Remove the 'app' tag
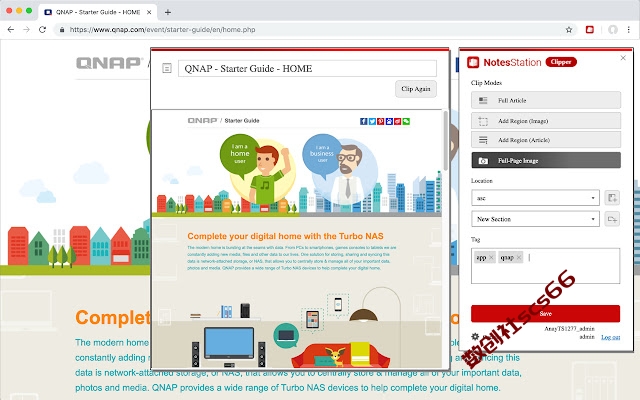This screenshot has height=400, width=640. (491, 258)
